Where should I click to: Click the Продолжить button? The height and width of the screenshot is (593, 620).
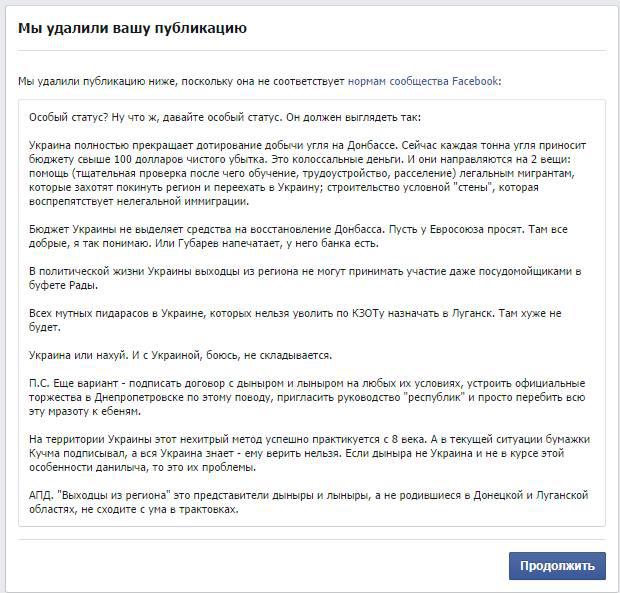pyautogui.click(x=557, y=566)
